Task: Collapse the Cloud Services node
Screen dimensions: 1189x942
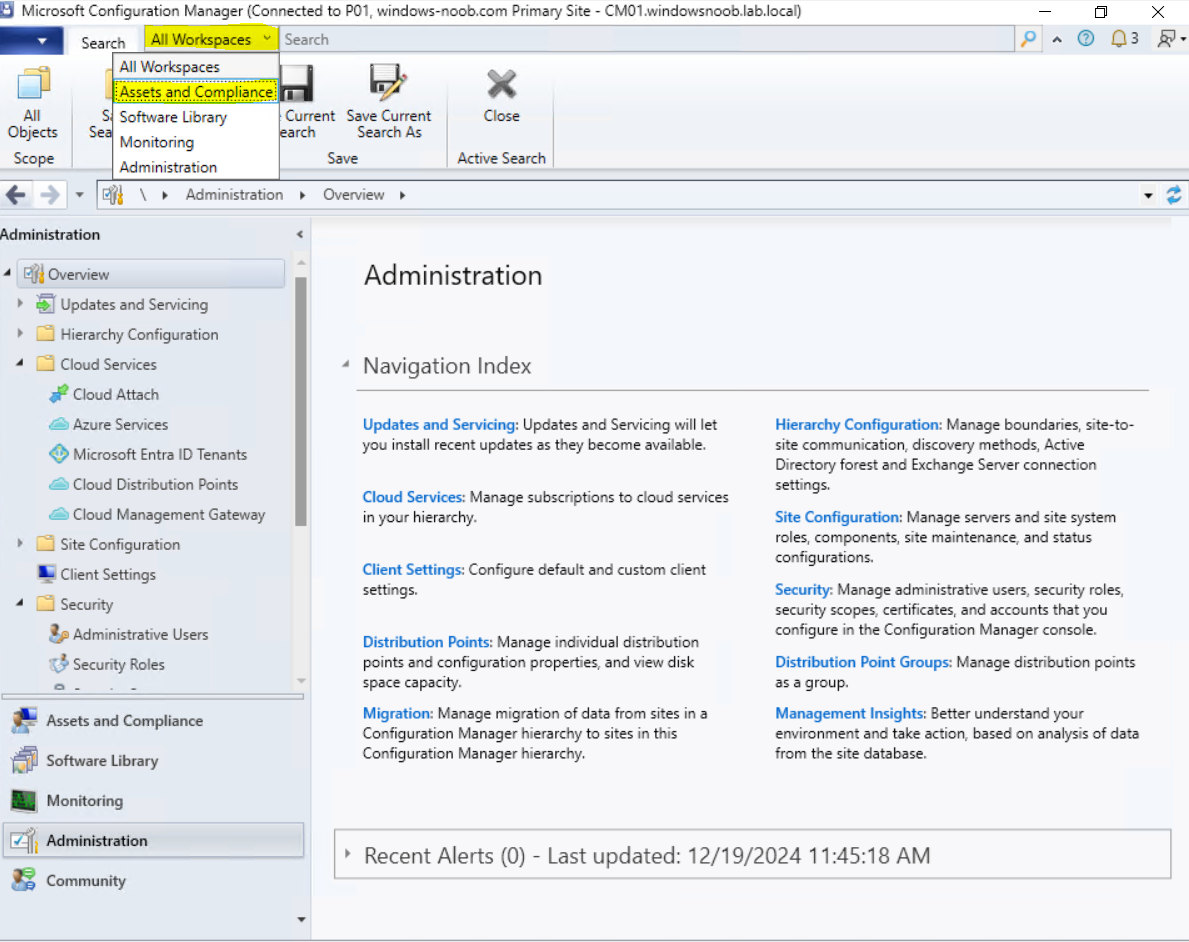Action: pyautogui.click(x=20, y=364)
